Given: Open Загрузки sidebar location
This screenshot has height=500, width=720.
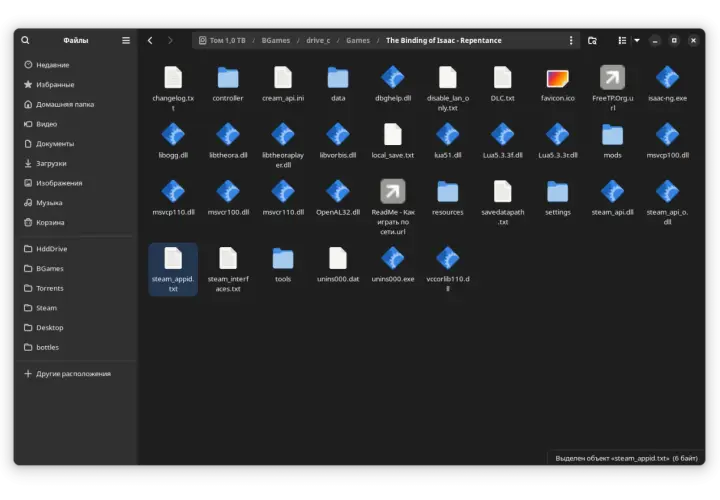Looking at the screenshot, I should pos(76,163).
